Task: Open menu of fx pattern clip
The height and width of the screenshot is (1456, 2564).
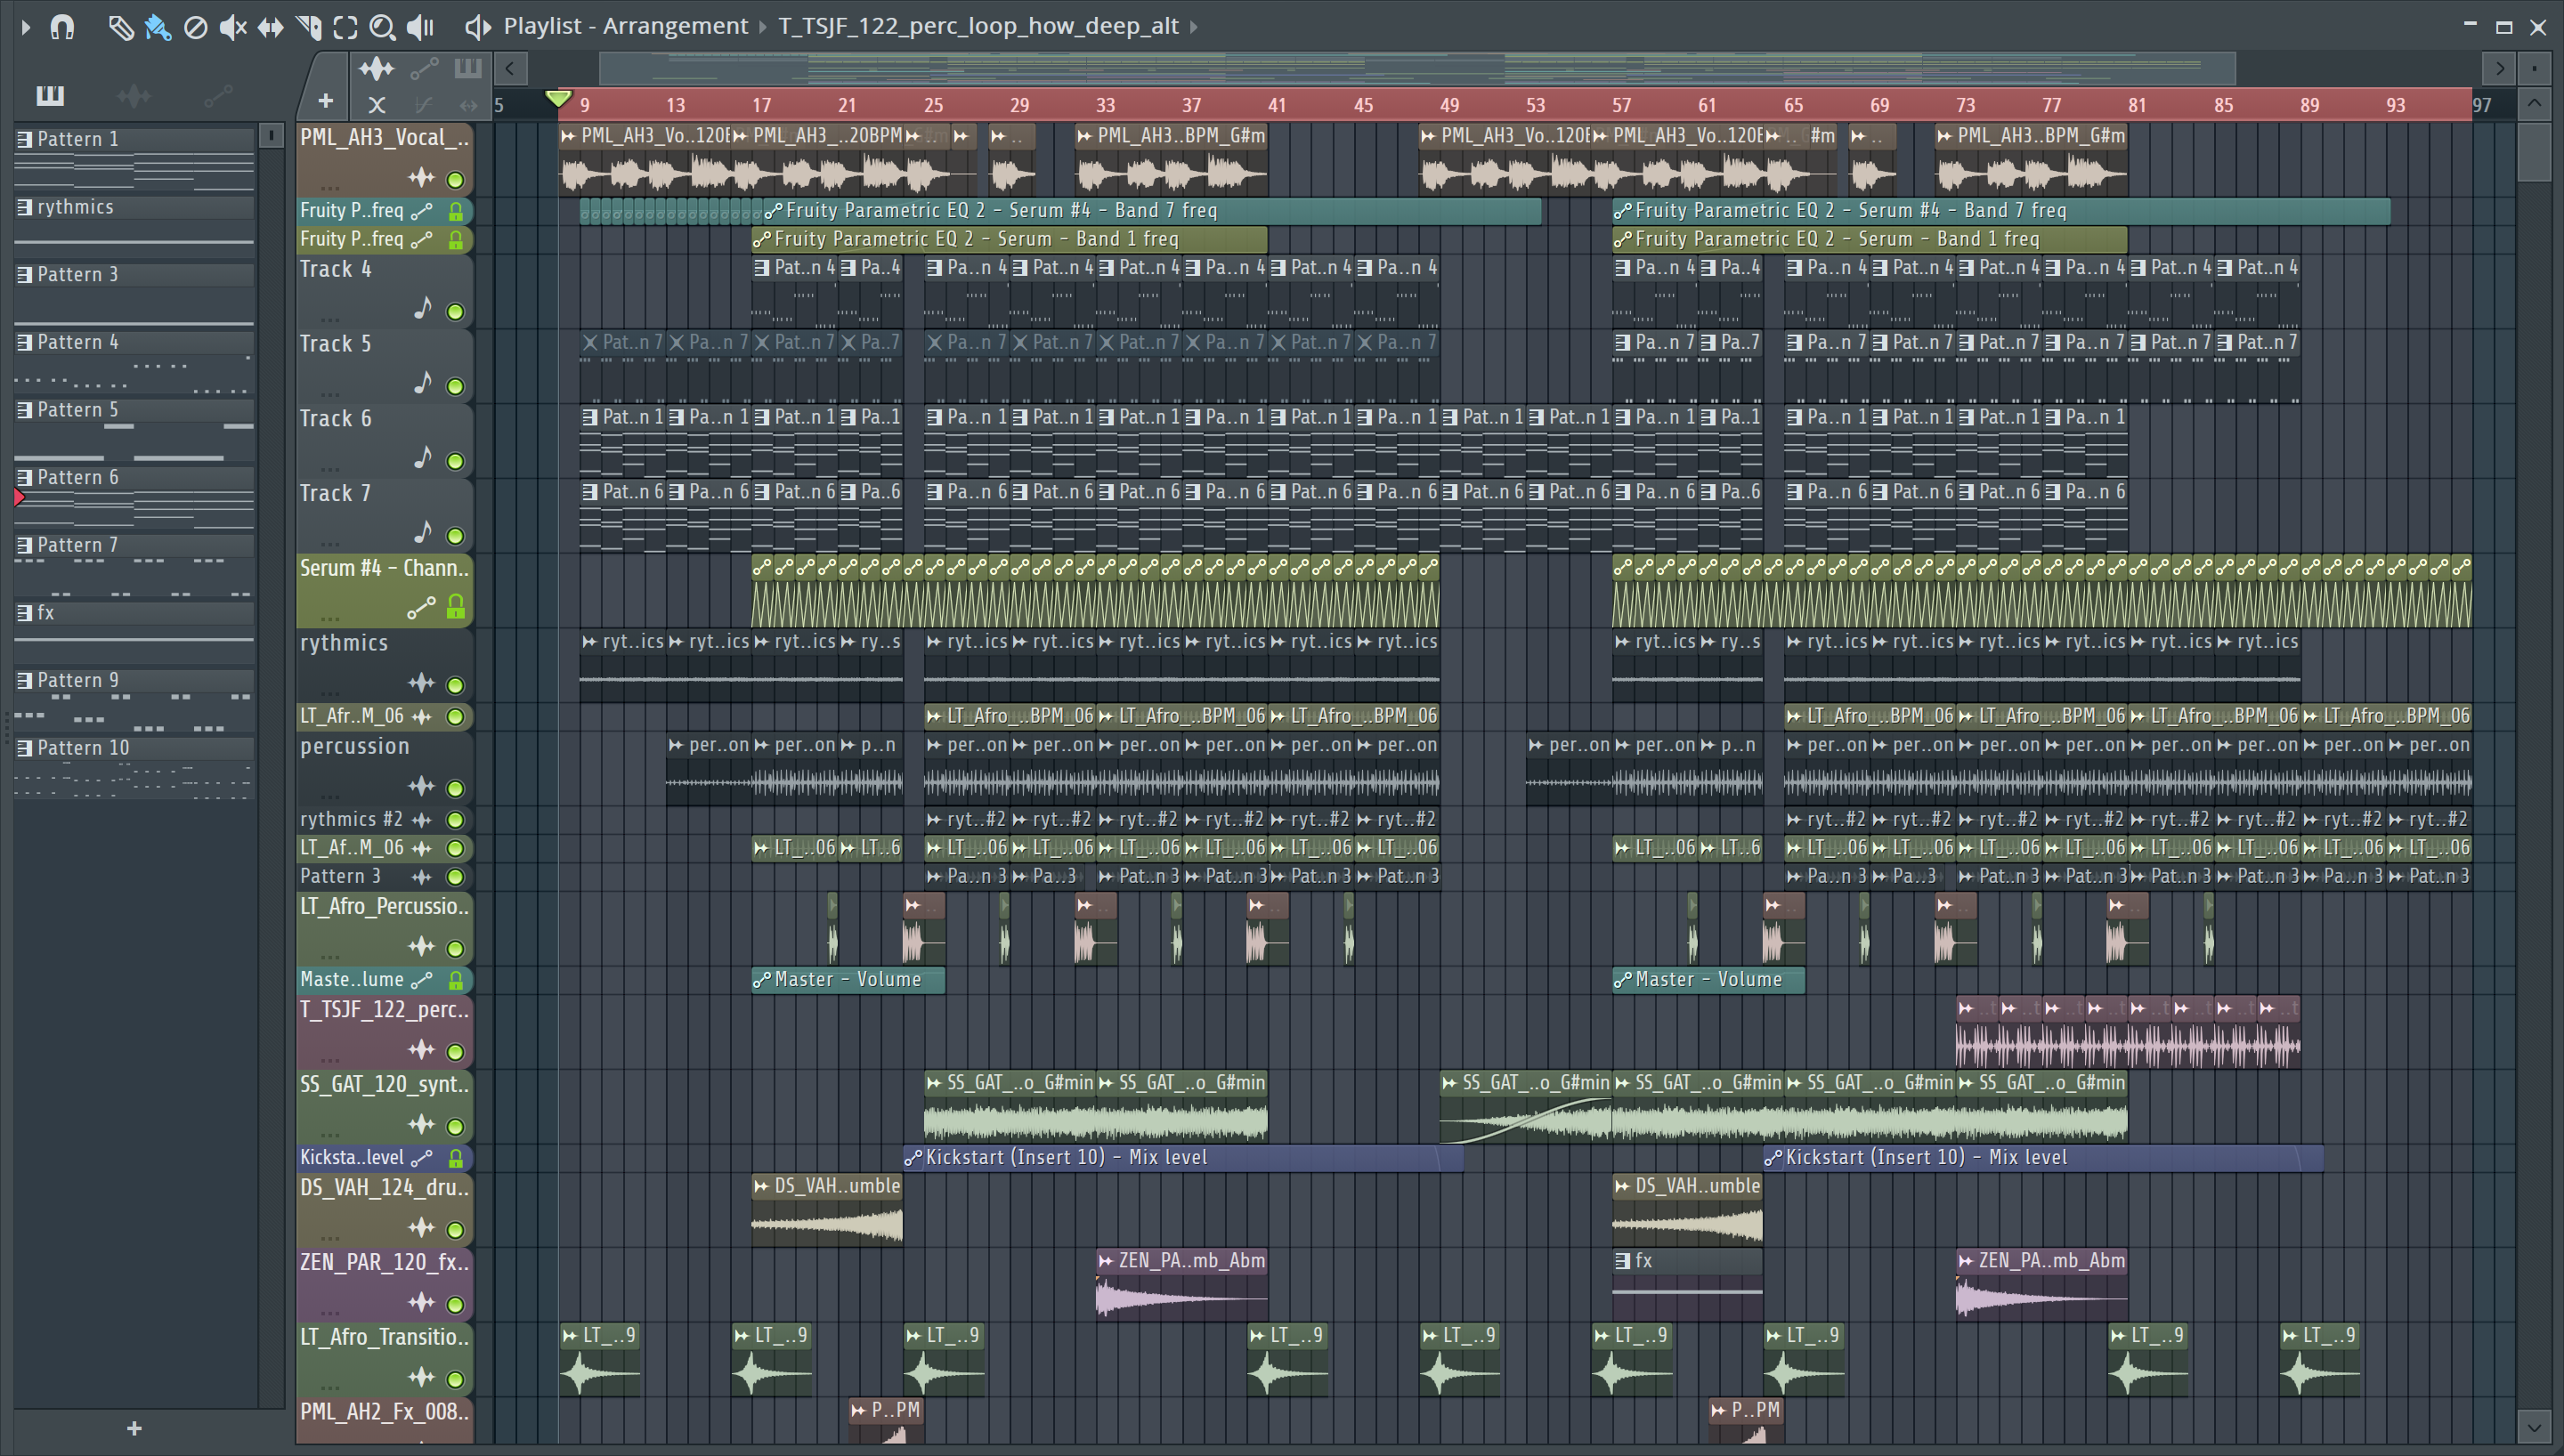Action: 1623,1261
